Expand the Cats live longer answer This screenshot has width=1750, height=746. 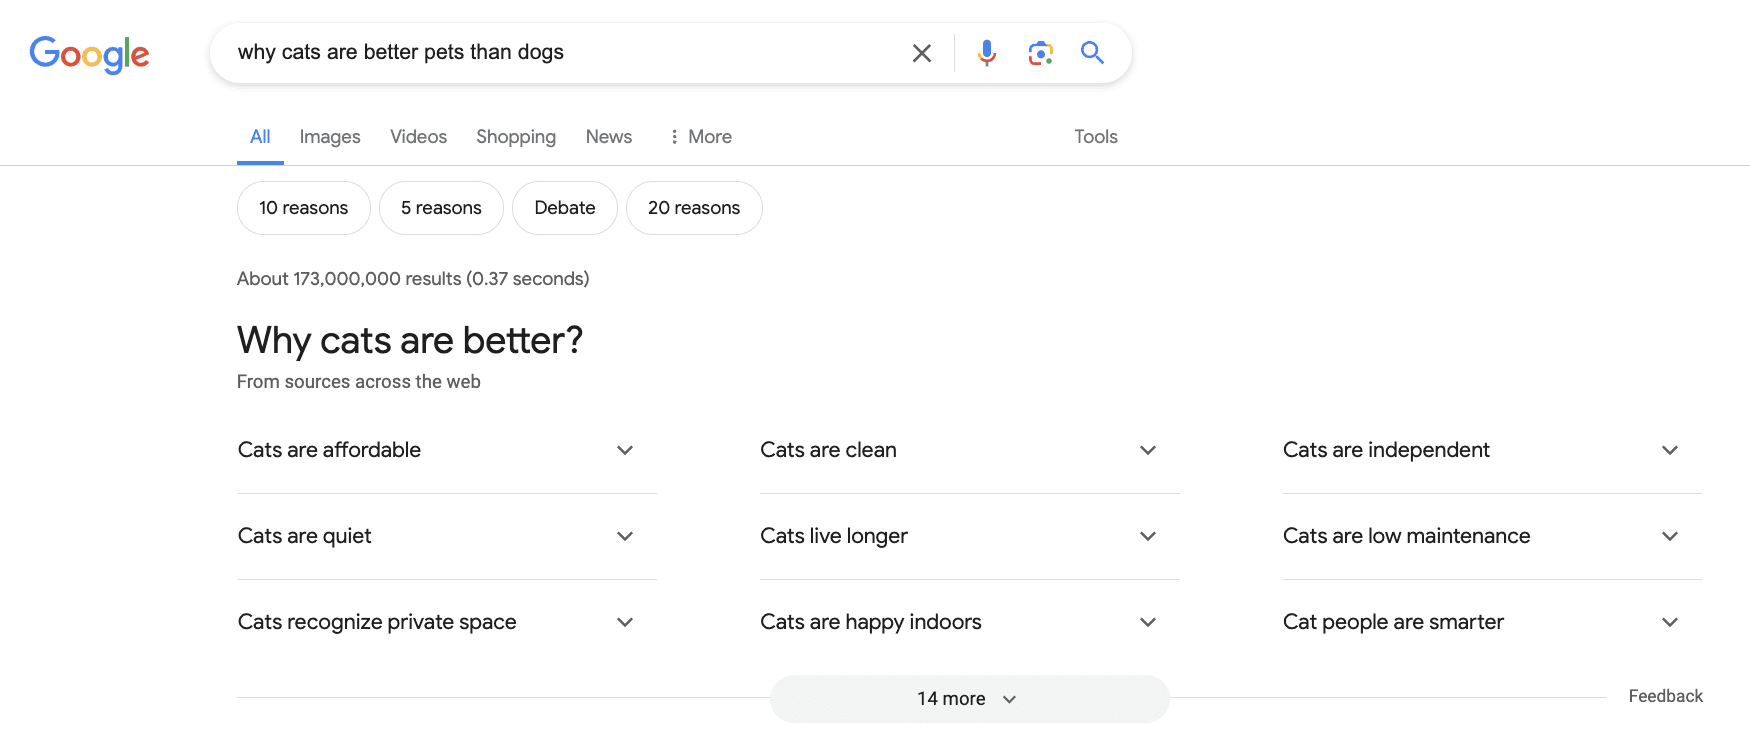[1147, 536]
